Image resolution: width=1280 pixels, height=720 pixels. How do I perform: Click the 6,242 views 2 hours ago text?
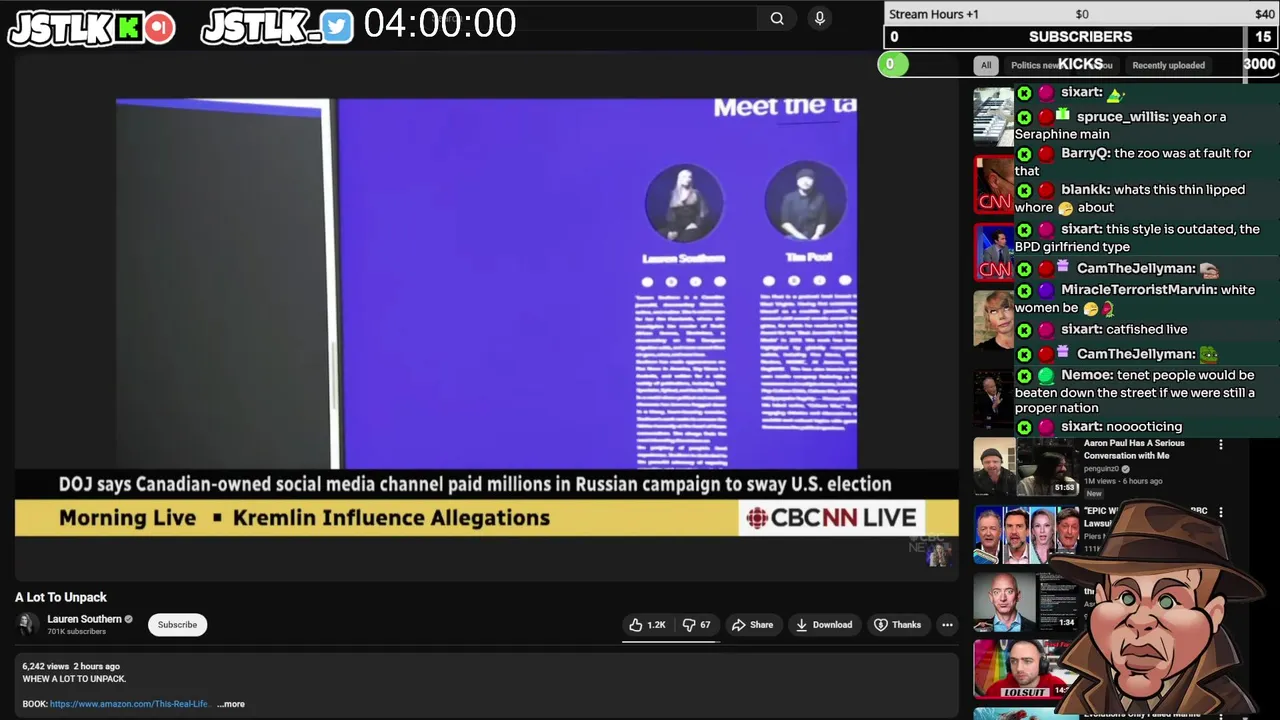click(71, 666)
